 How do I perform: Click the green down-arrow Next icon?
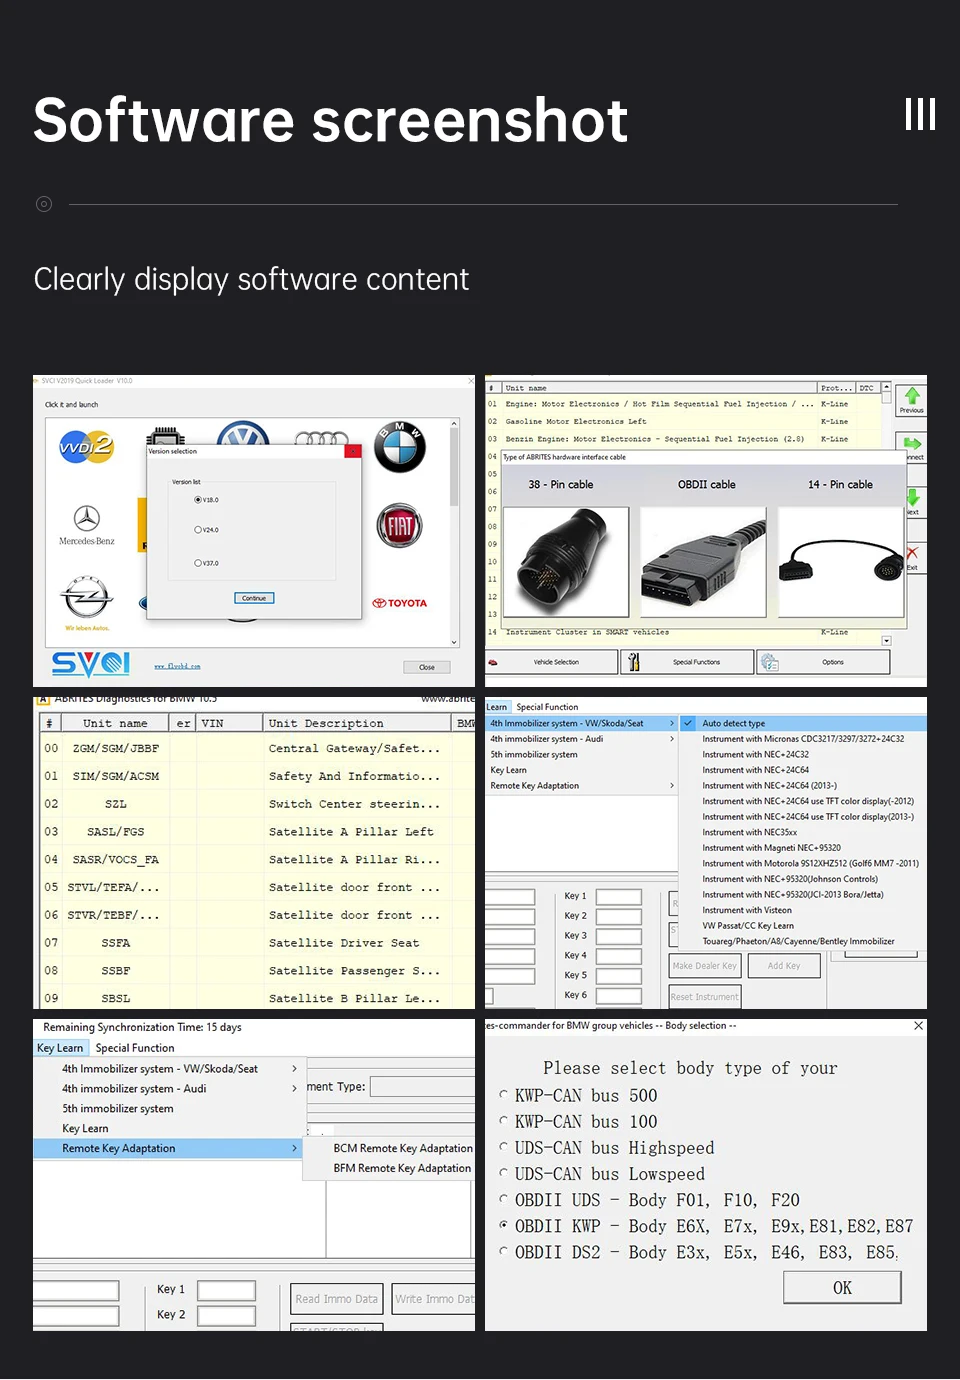tap(912, 497)
